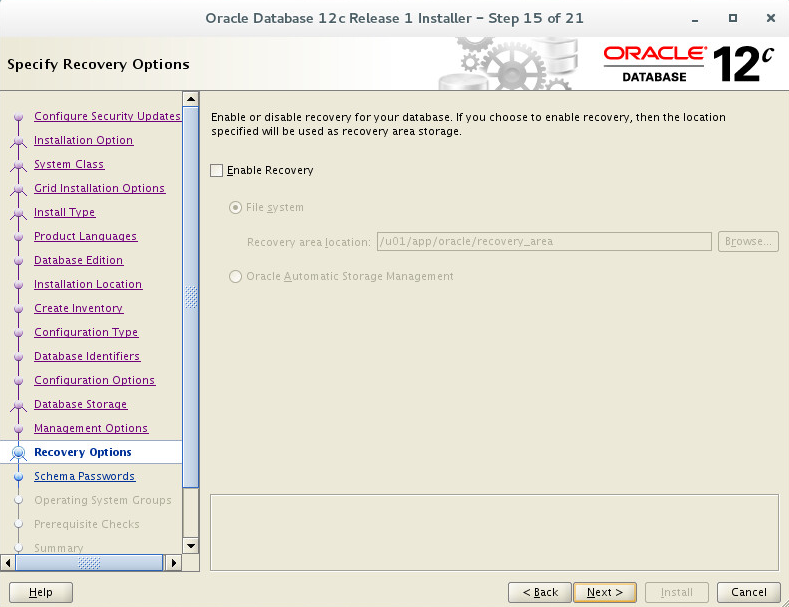Viewport: 789px width, 607px height.
Task: Click the step bullet beside Prerequisite Checks
Action: tap(19, 524)
